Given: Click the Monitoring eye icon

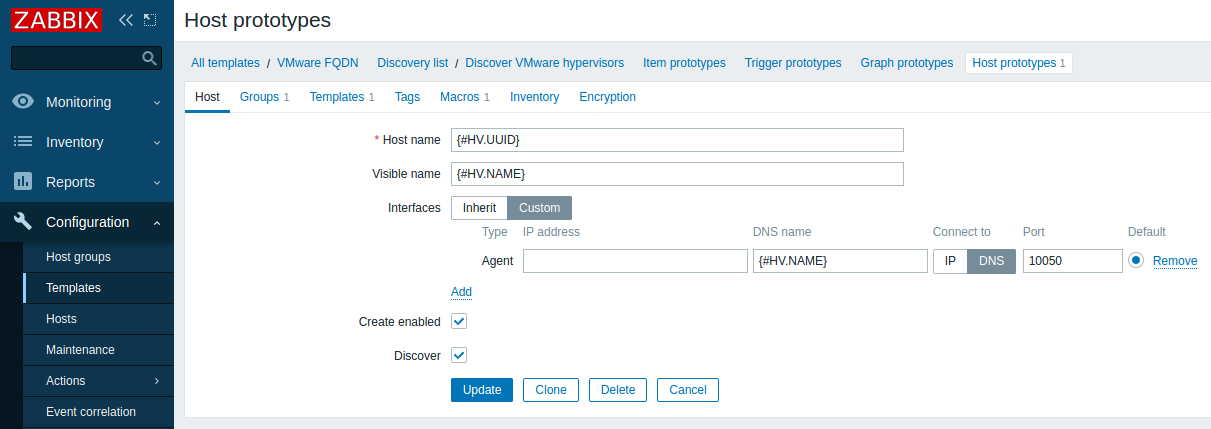Looking at the screenshot, I should (23, 102).
